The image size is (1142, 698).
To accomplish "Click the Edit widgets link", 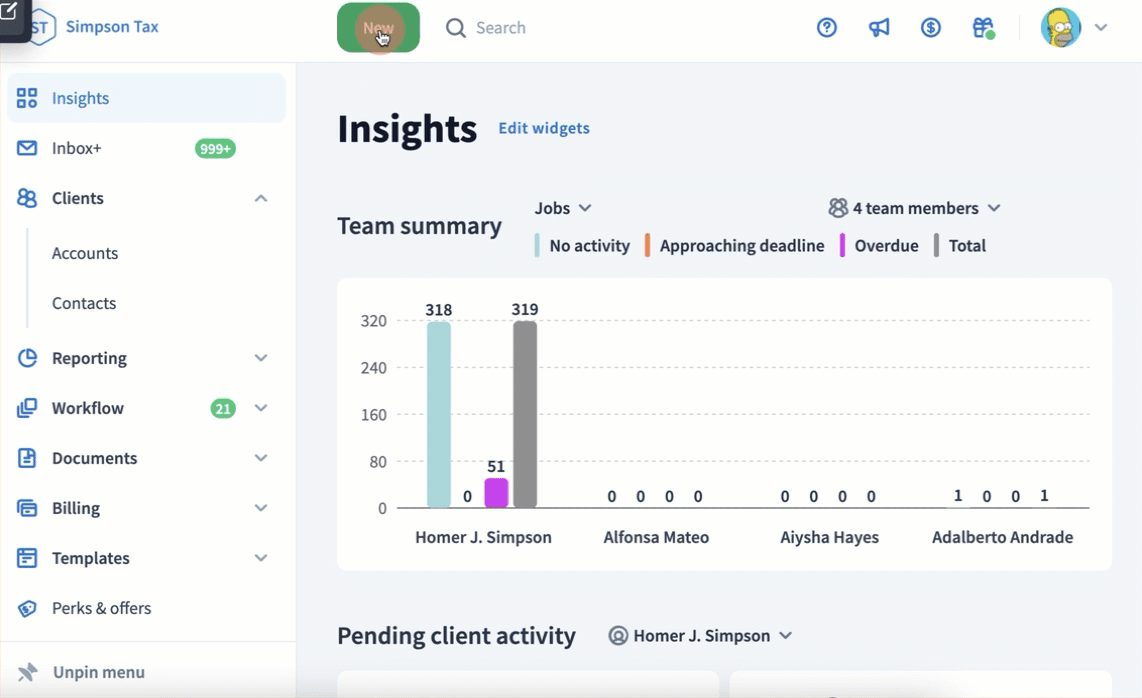I will tap(544, 128).
